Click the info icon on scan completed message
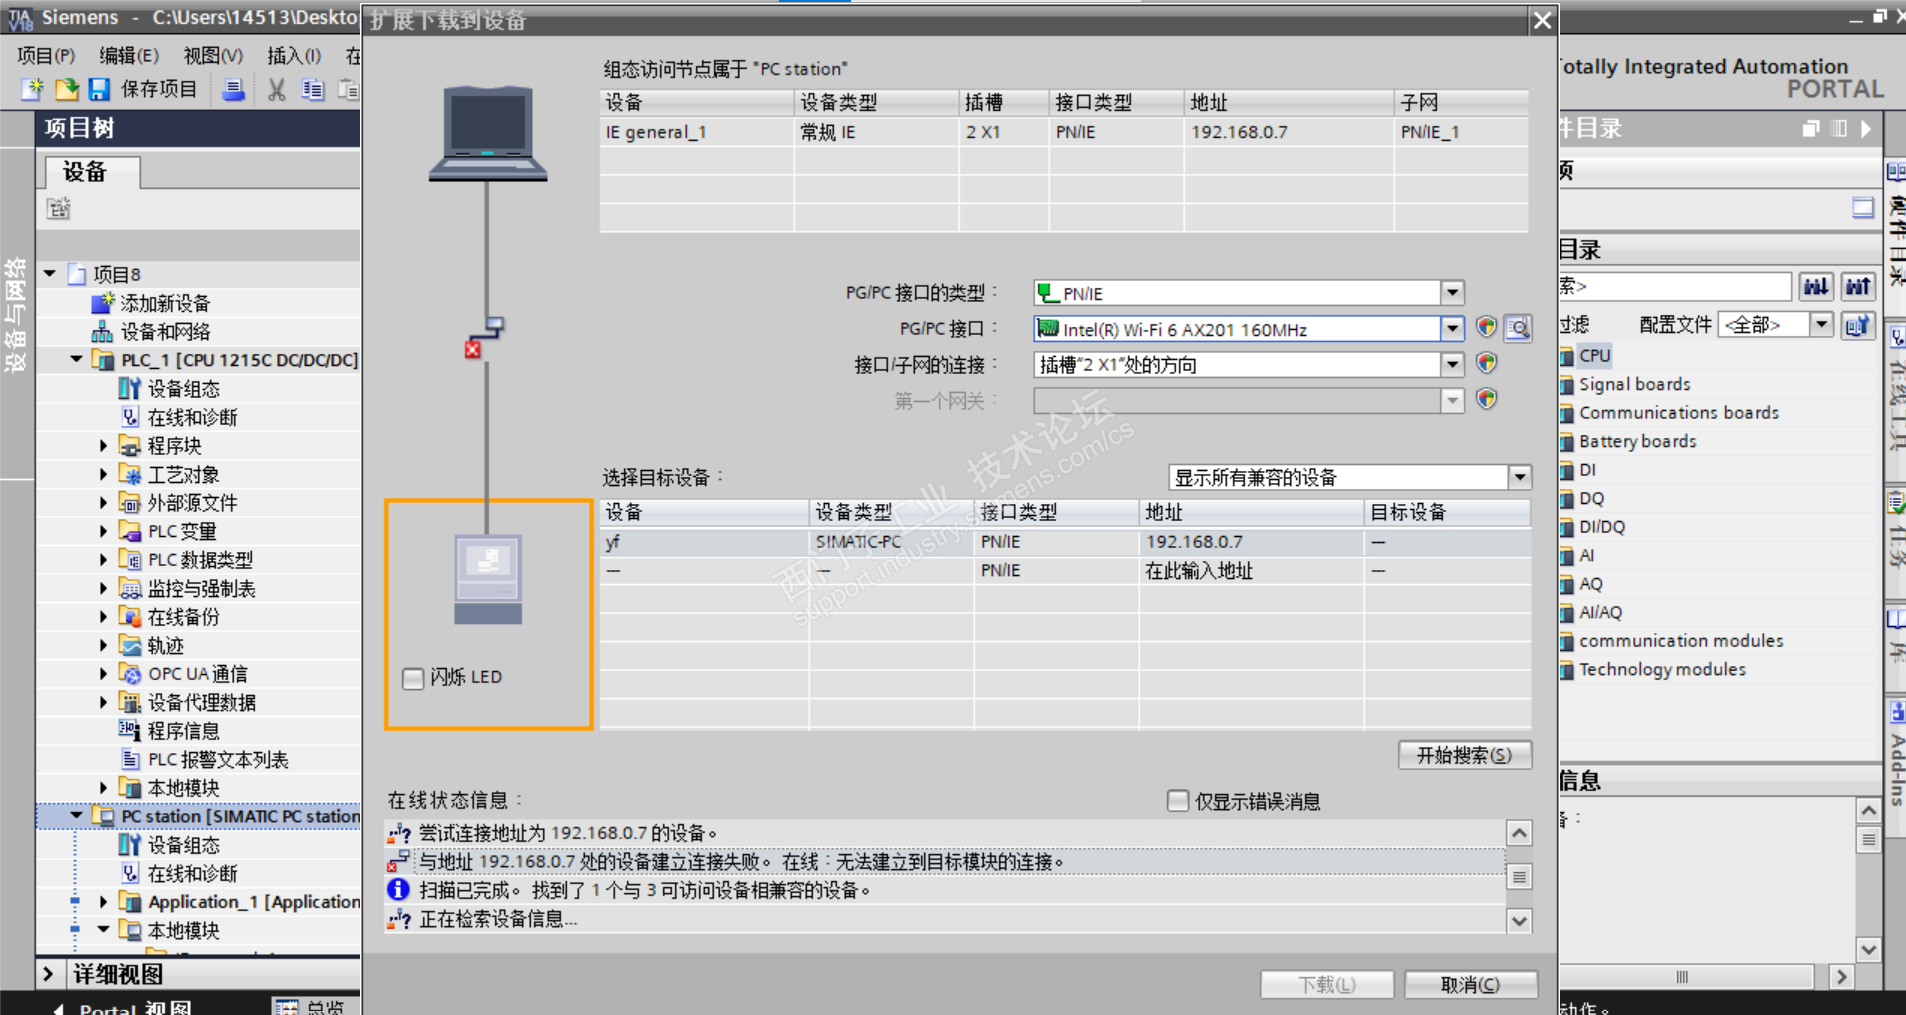This screenshot has width=1906, height=1015. pyautogui.click(x=398, y=889)
